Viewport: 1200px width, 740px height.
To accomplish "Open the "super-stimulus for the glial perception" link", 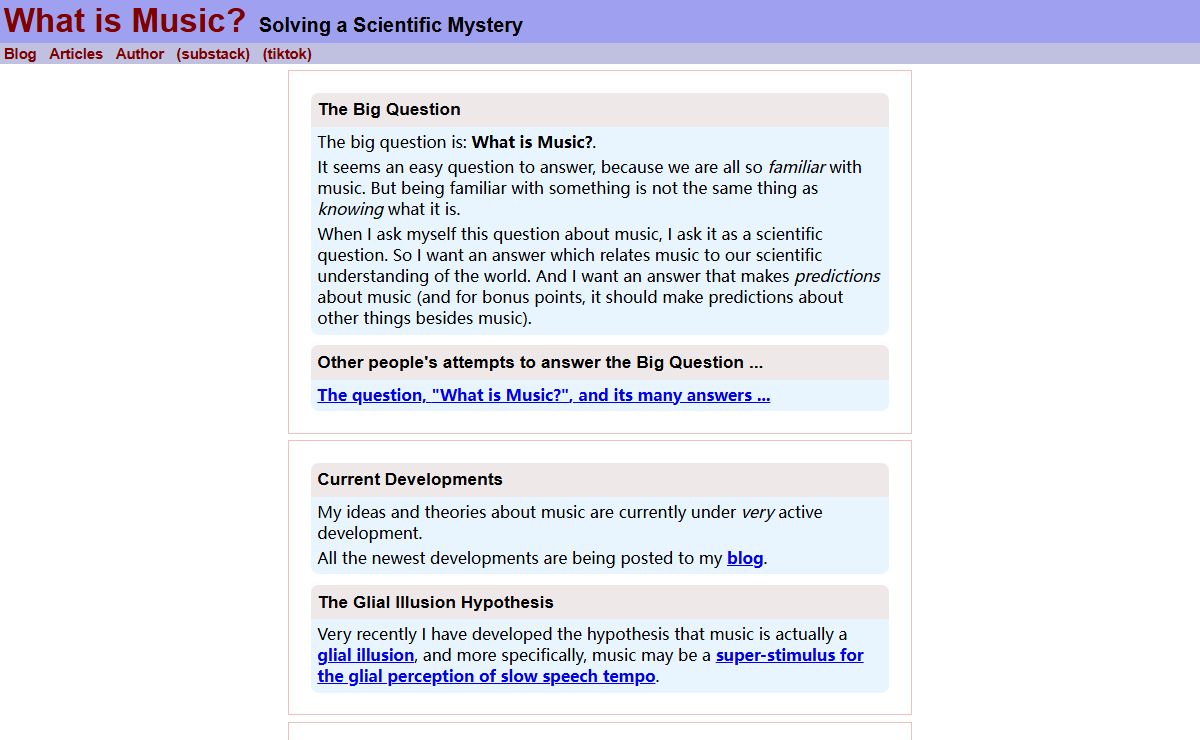I will [x=590, y=666].
